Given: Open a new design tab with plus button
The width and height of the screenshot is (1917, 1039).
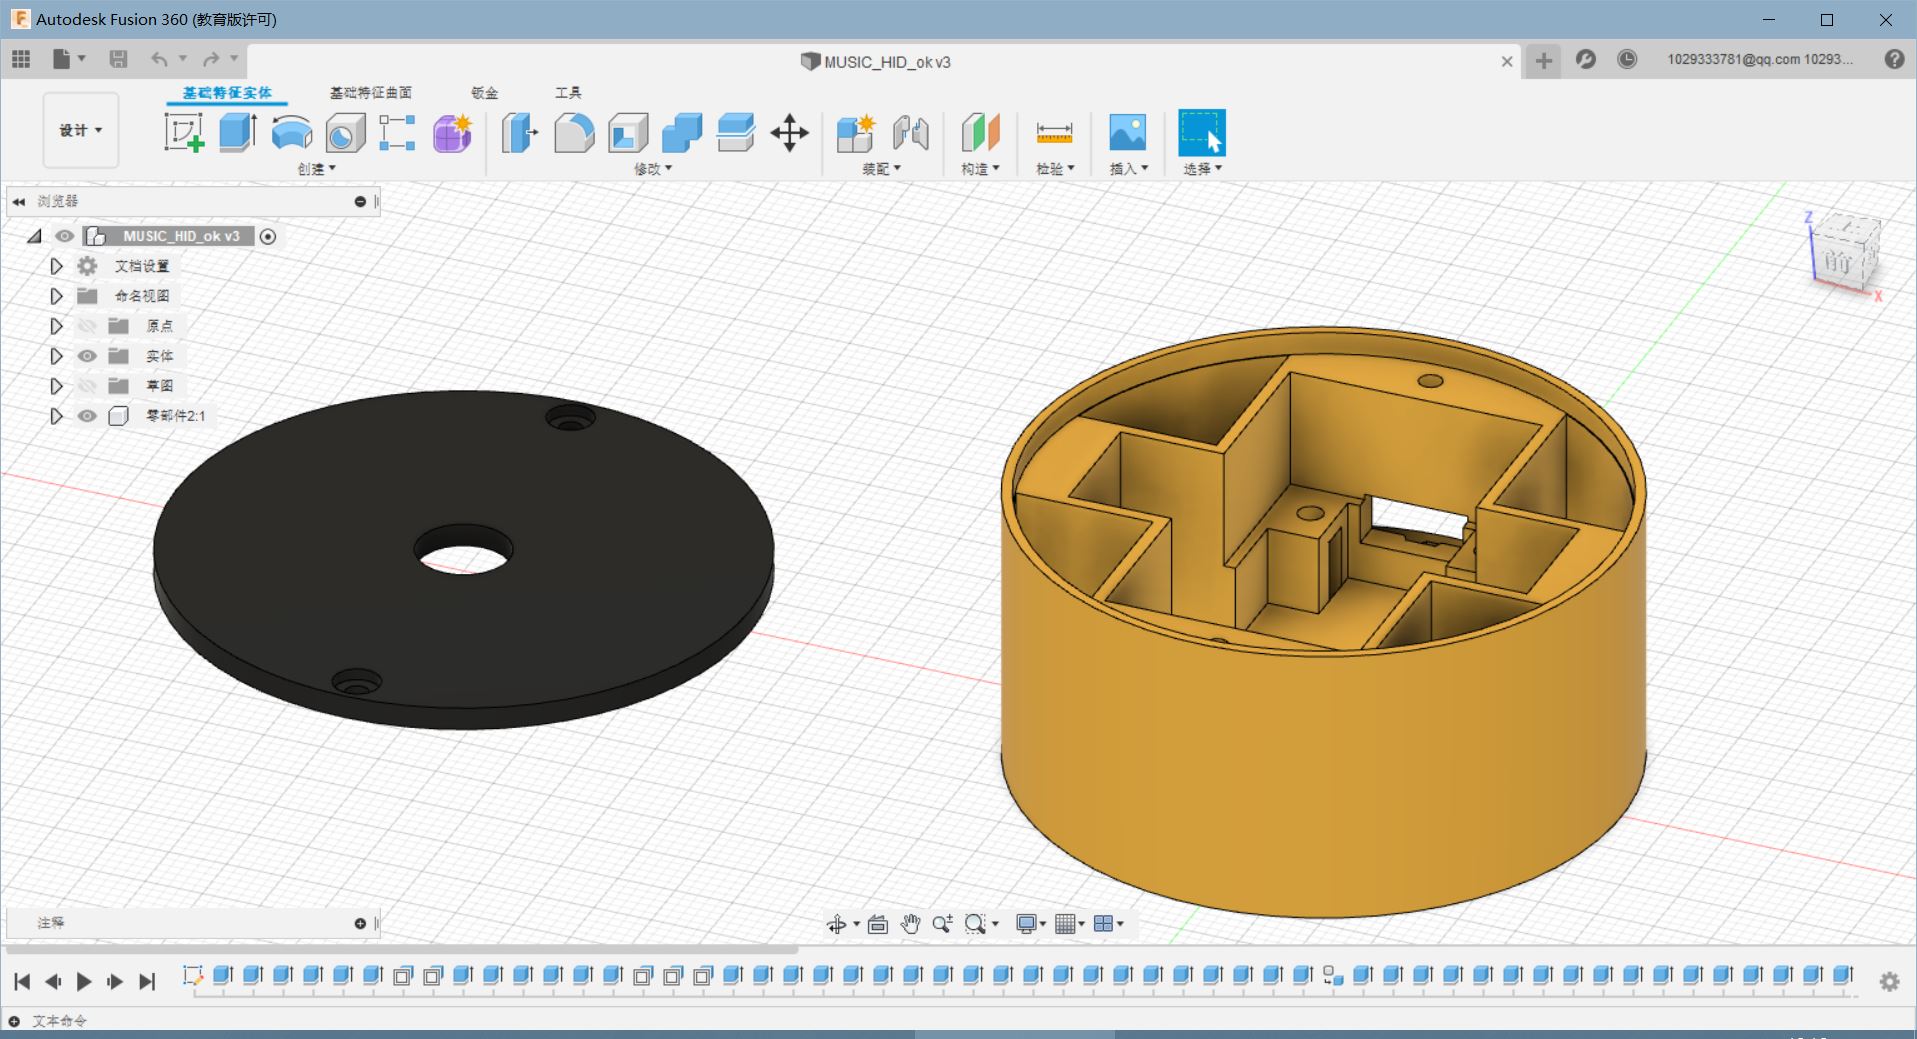Looking at the screenshot, I should 1544,61.
